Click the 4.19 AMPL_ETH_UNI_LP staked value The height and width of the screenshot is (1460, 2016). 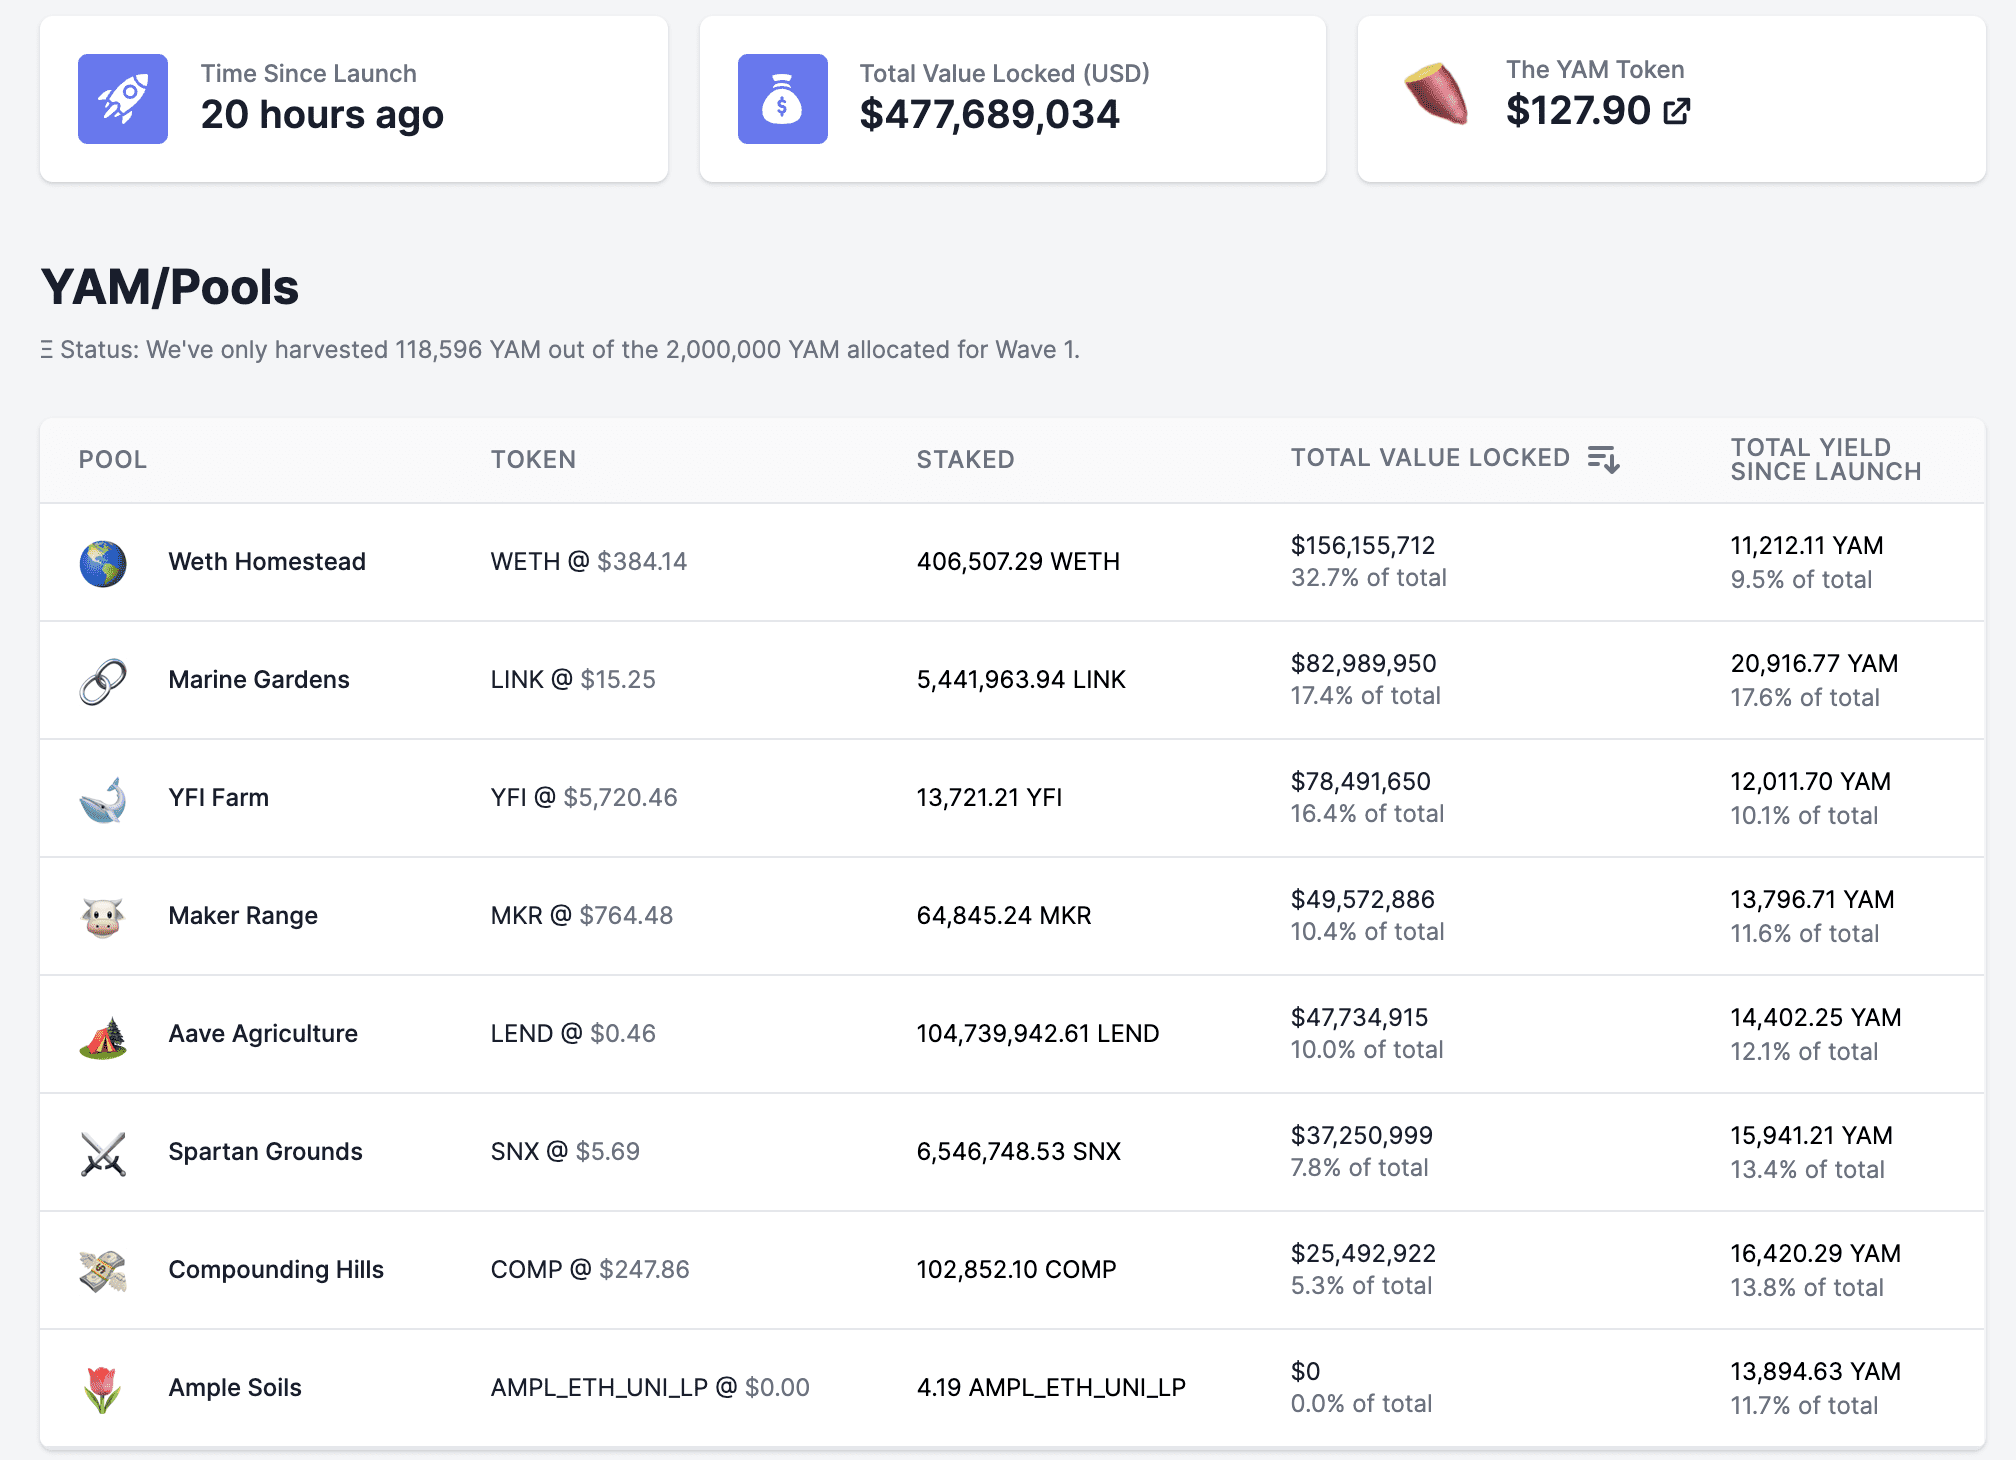pyautogui.click(x=1051, y=1388)
